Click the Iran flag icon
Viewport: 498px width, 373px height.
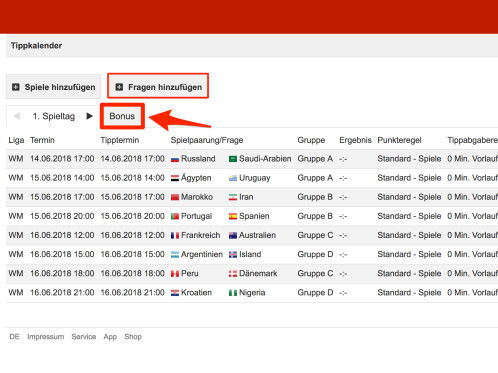[x=233, y=197]
